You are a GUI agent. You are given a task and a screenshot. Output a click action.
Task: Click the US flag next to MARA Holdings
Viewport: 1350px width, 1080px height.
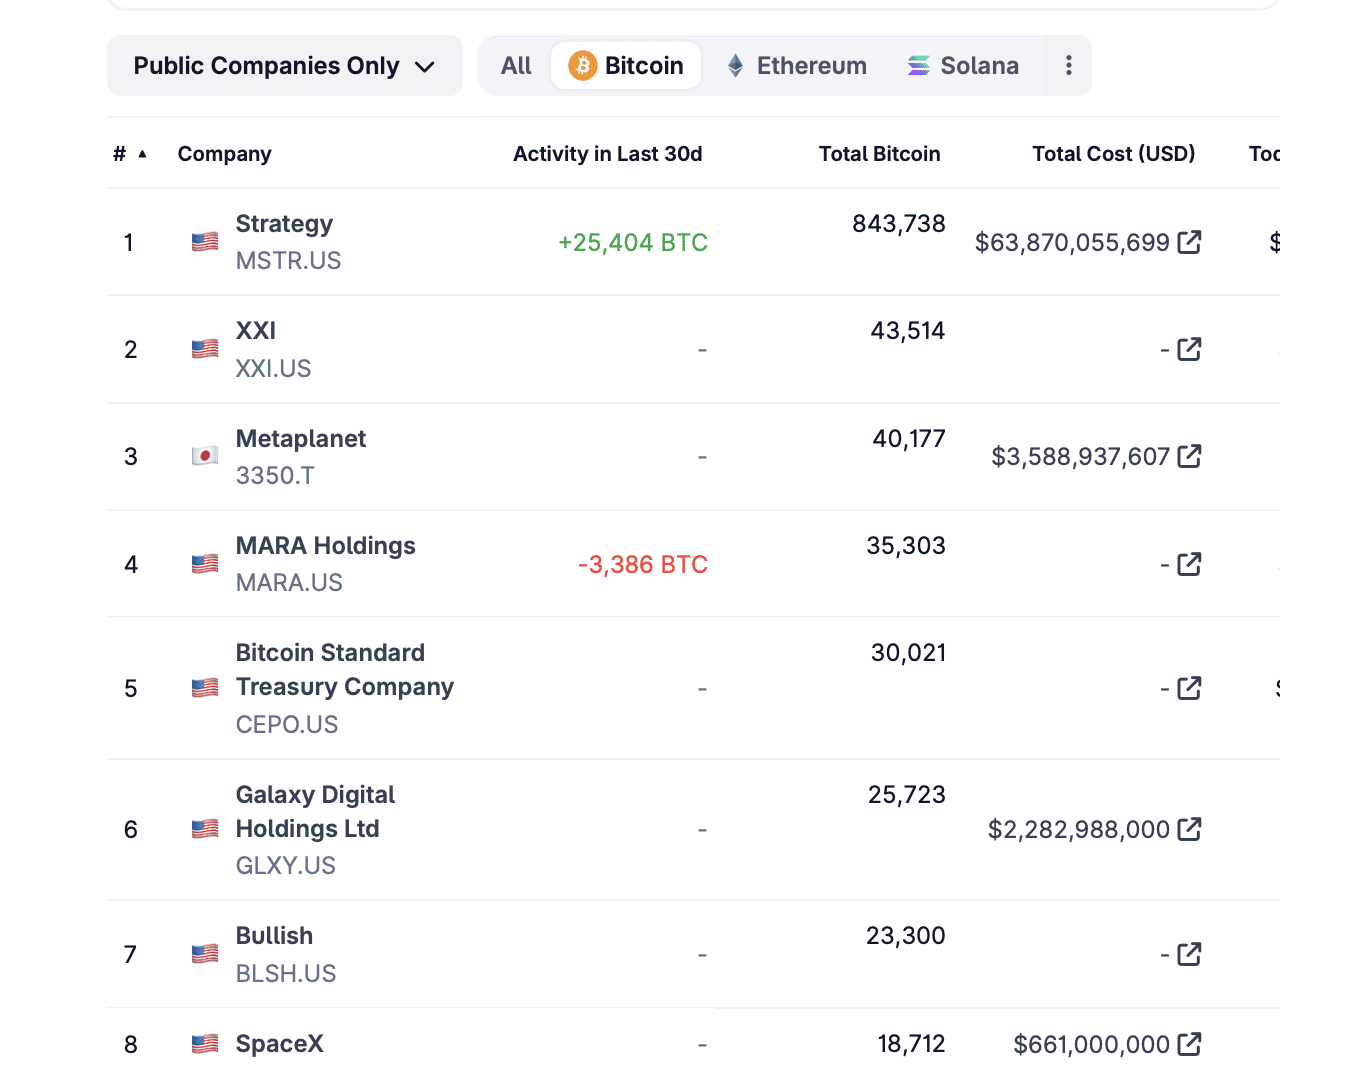click(205, 564)
